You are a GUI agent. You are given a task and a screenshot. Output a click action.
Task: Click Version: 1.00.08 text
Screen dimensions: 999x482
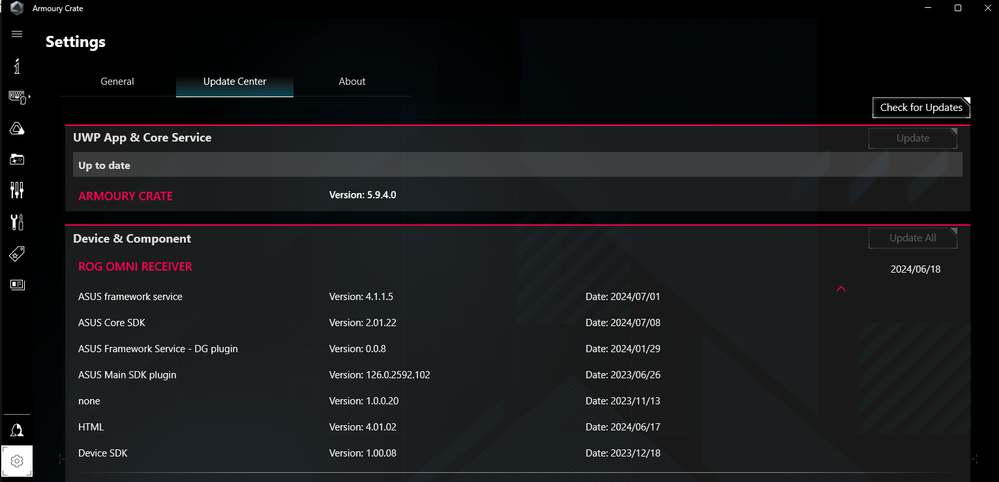(x=363, y=453)
